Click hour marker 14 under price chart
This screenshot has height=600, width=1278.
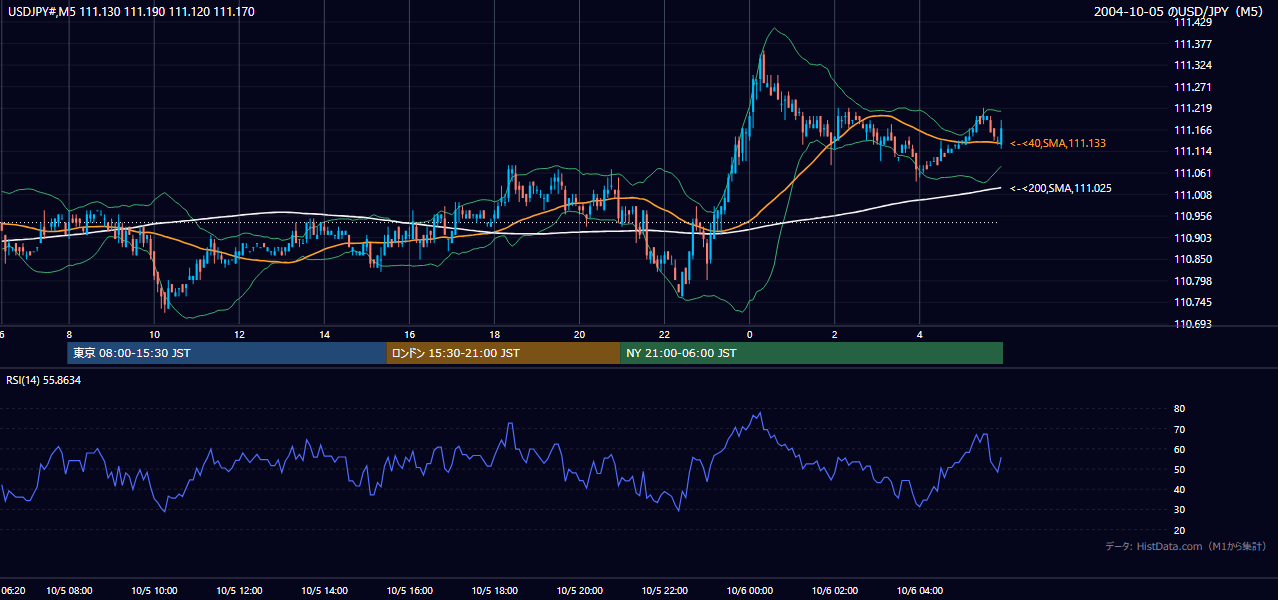[324, 334]
